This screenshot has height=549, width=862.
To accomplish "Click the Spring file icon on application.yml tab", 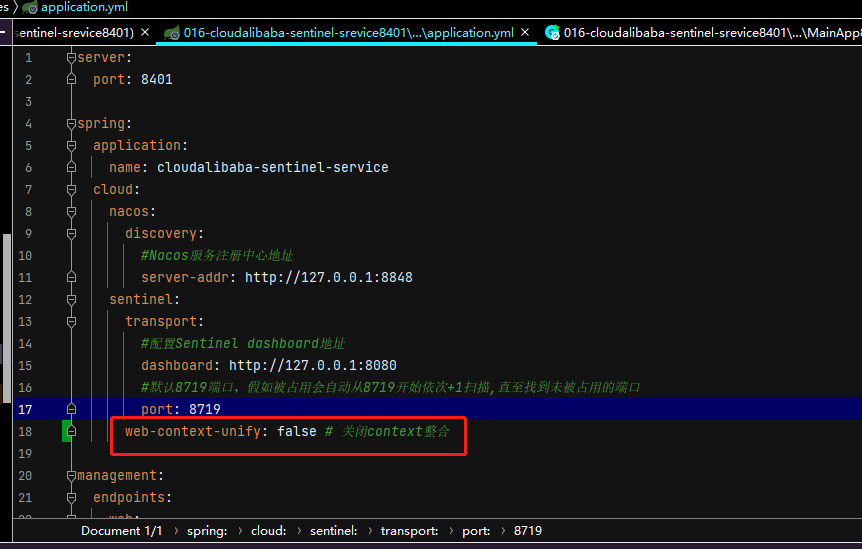I will tap(172, 34).
